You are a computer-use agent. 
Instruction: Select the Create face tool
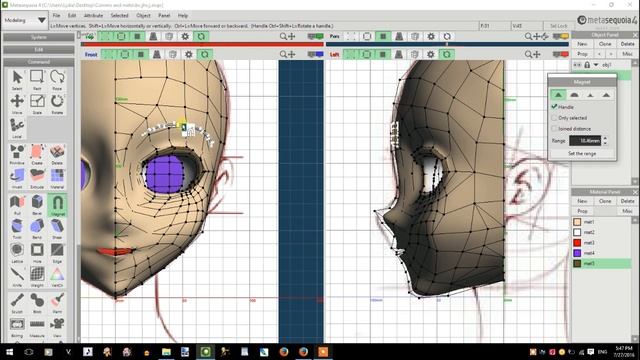point(37,154)
